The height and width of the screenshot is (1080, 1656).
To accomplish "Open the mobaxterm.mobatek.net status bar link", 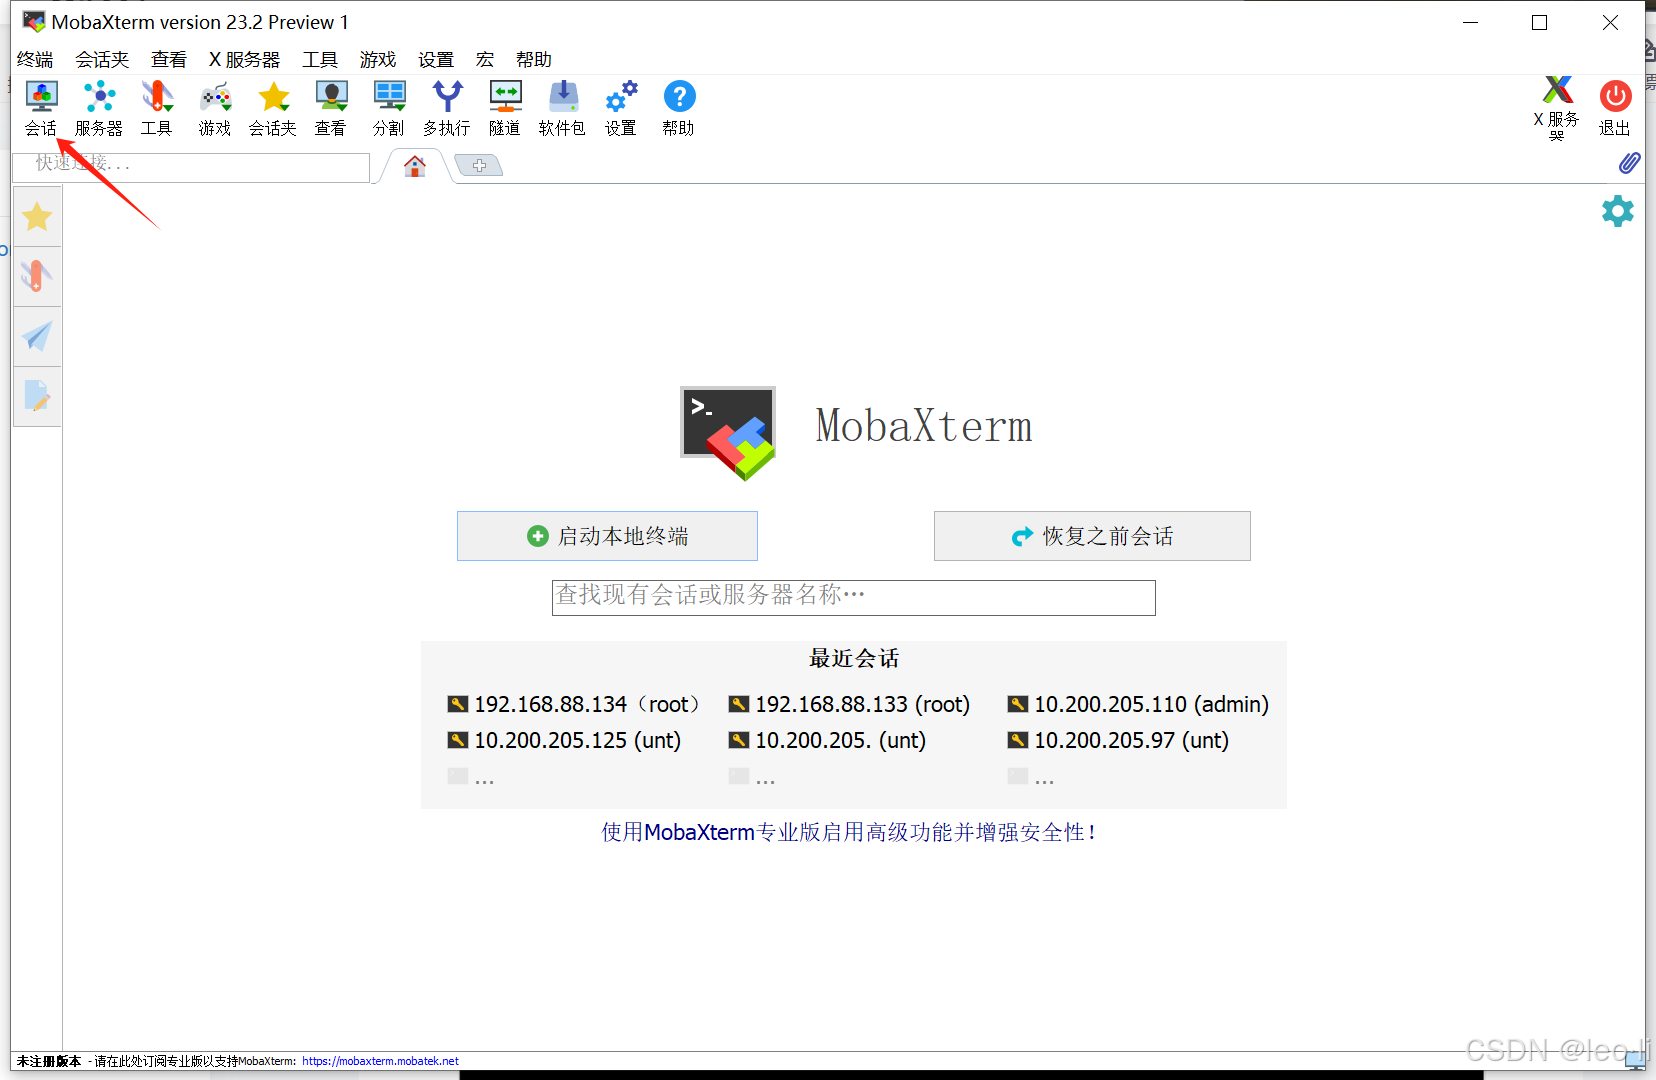I will pyautogui.click(x=380, y=1061).
